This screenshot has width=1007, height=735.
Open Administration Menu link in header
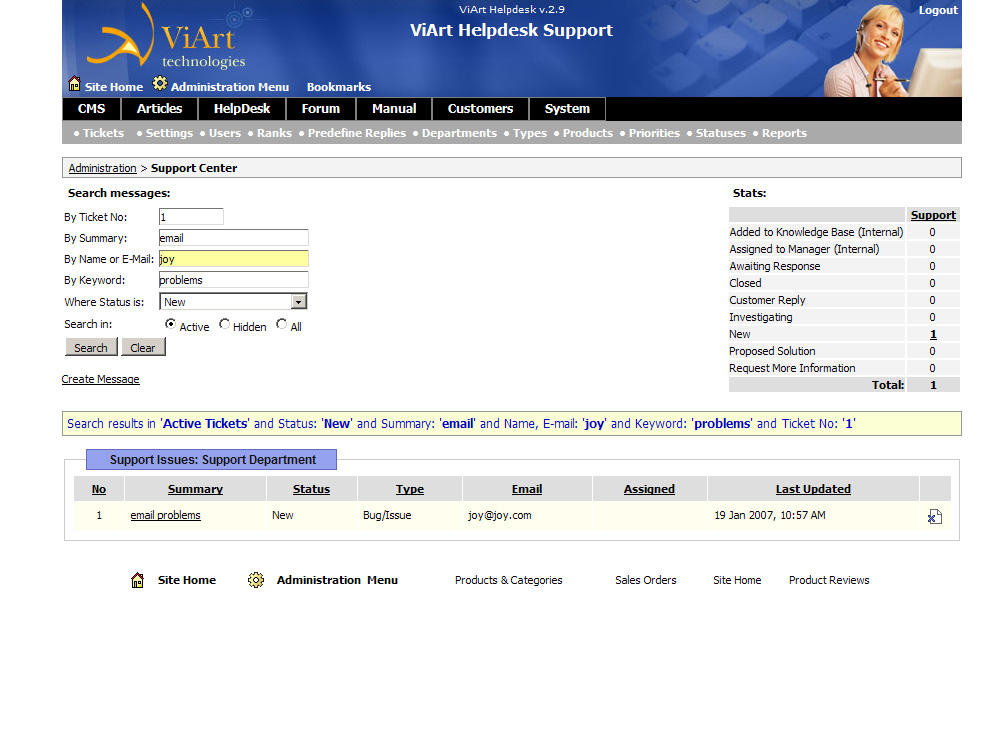[230, 87]
